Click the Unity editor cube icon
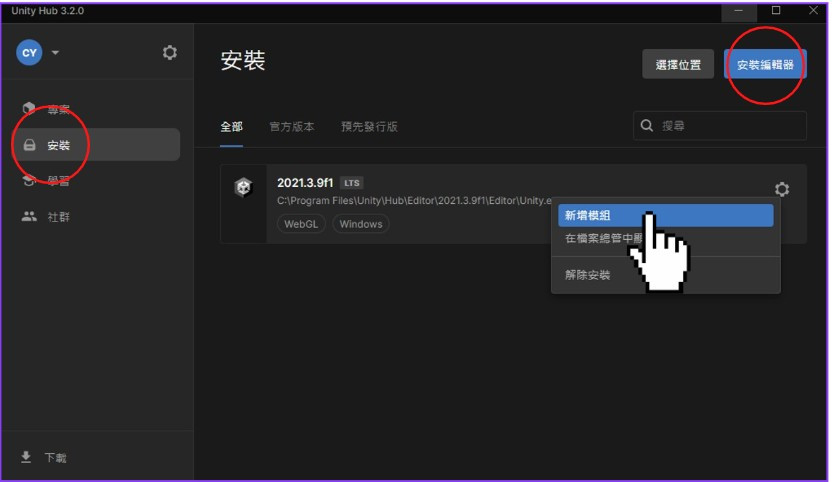 pyautogui.click(x=244, y=187)
